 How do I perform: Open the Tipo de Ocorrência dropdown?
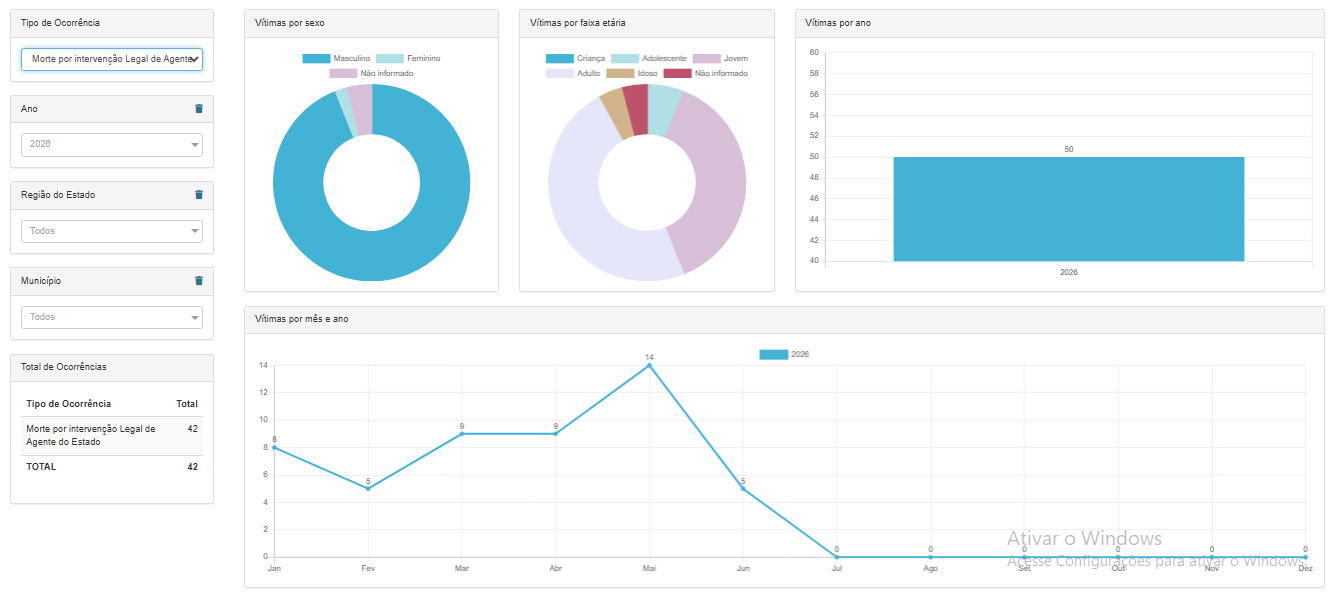coord(112,59)
